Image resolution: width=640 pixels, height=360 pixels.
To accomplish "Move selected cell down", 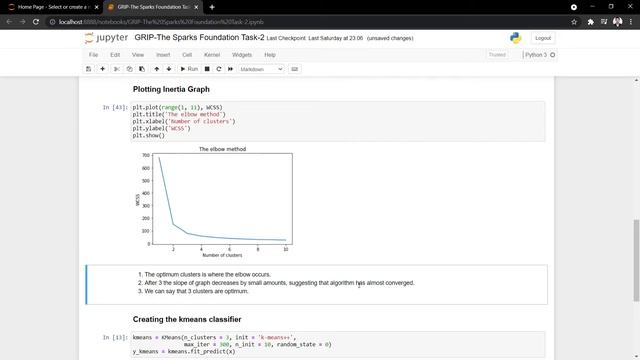I will click(169, 69).
